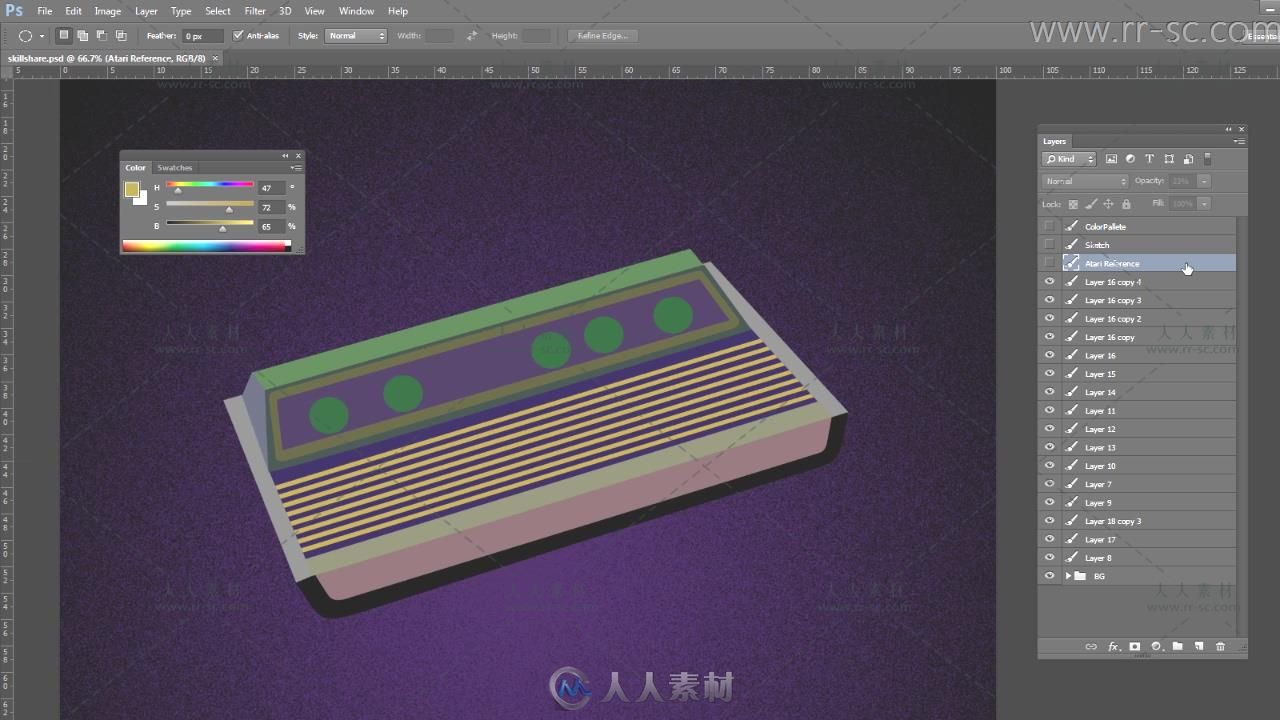Click the Hue slider track

[x=209, y=184]
